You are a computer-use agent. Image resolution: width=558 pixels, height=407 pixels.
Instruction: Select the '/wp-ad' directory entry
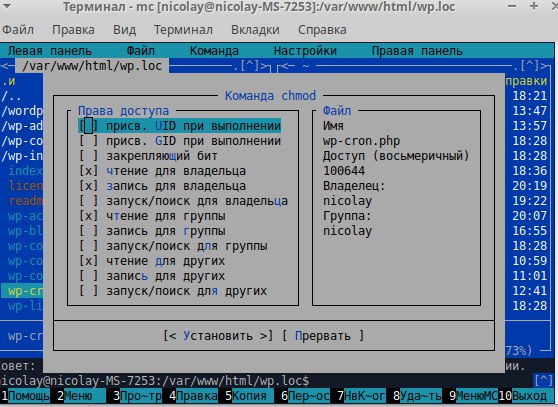tap(22, 126)
